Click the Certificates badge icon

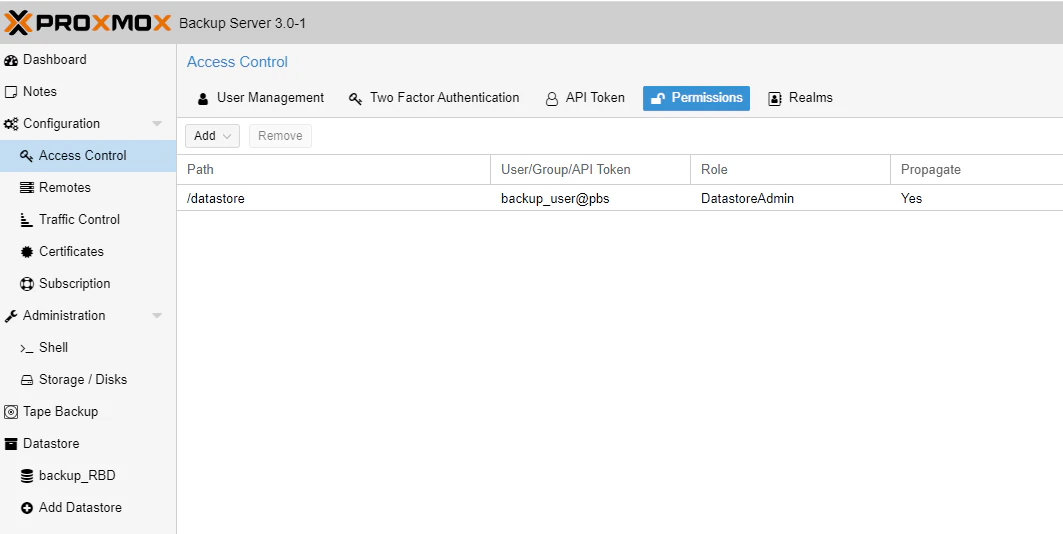point(26,252)
